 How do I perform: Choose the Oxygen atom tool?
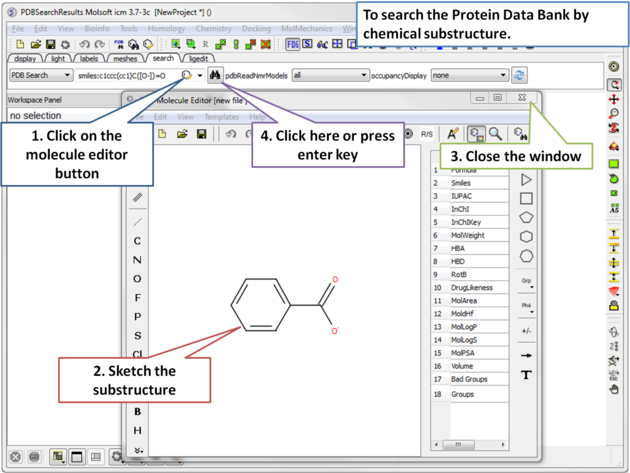(137, 279)
